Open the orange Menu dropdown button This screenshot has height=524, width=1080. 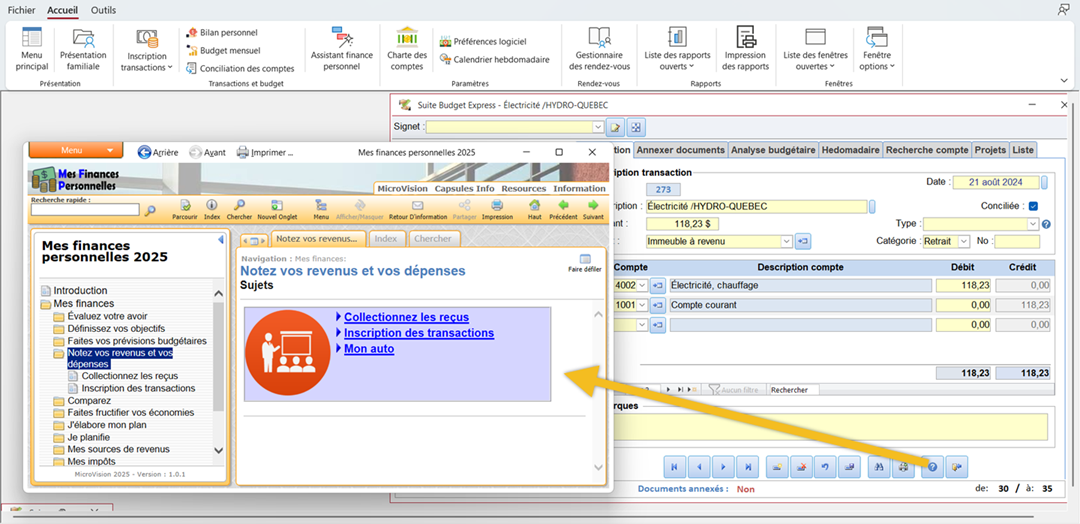pyautogui.click(x=76, y=150)
